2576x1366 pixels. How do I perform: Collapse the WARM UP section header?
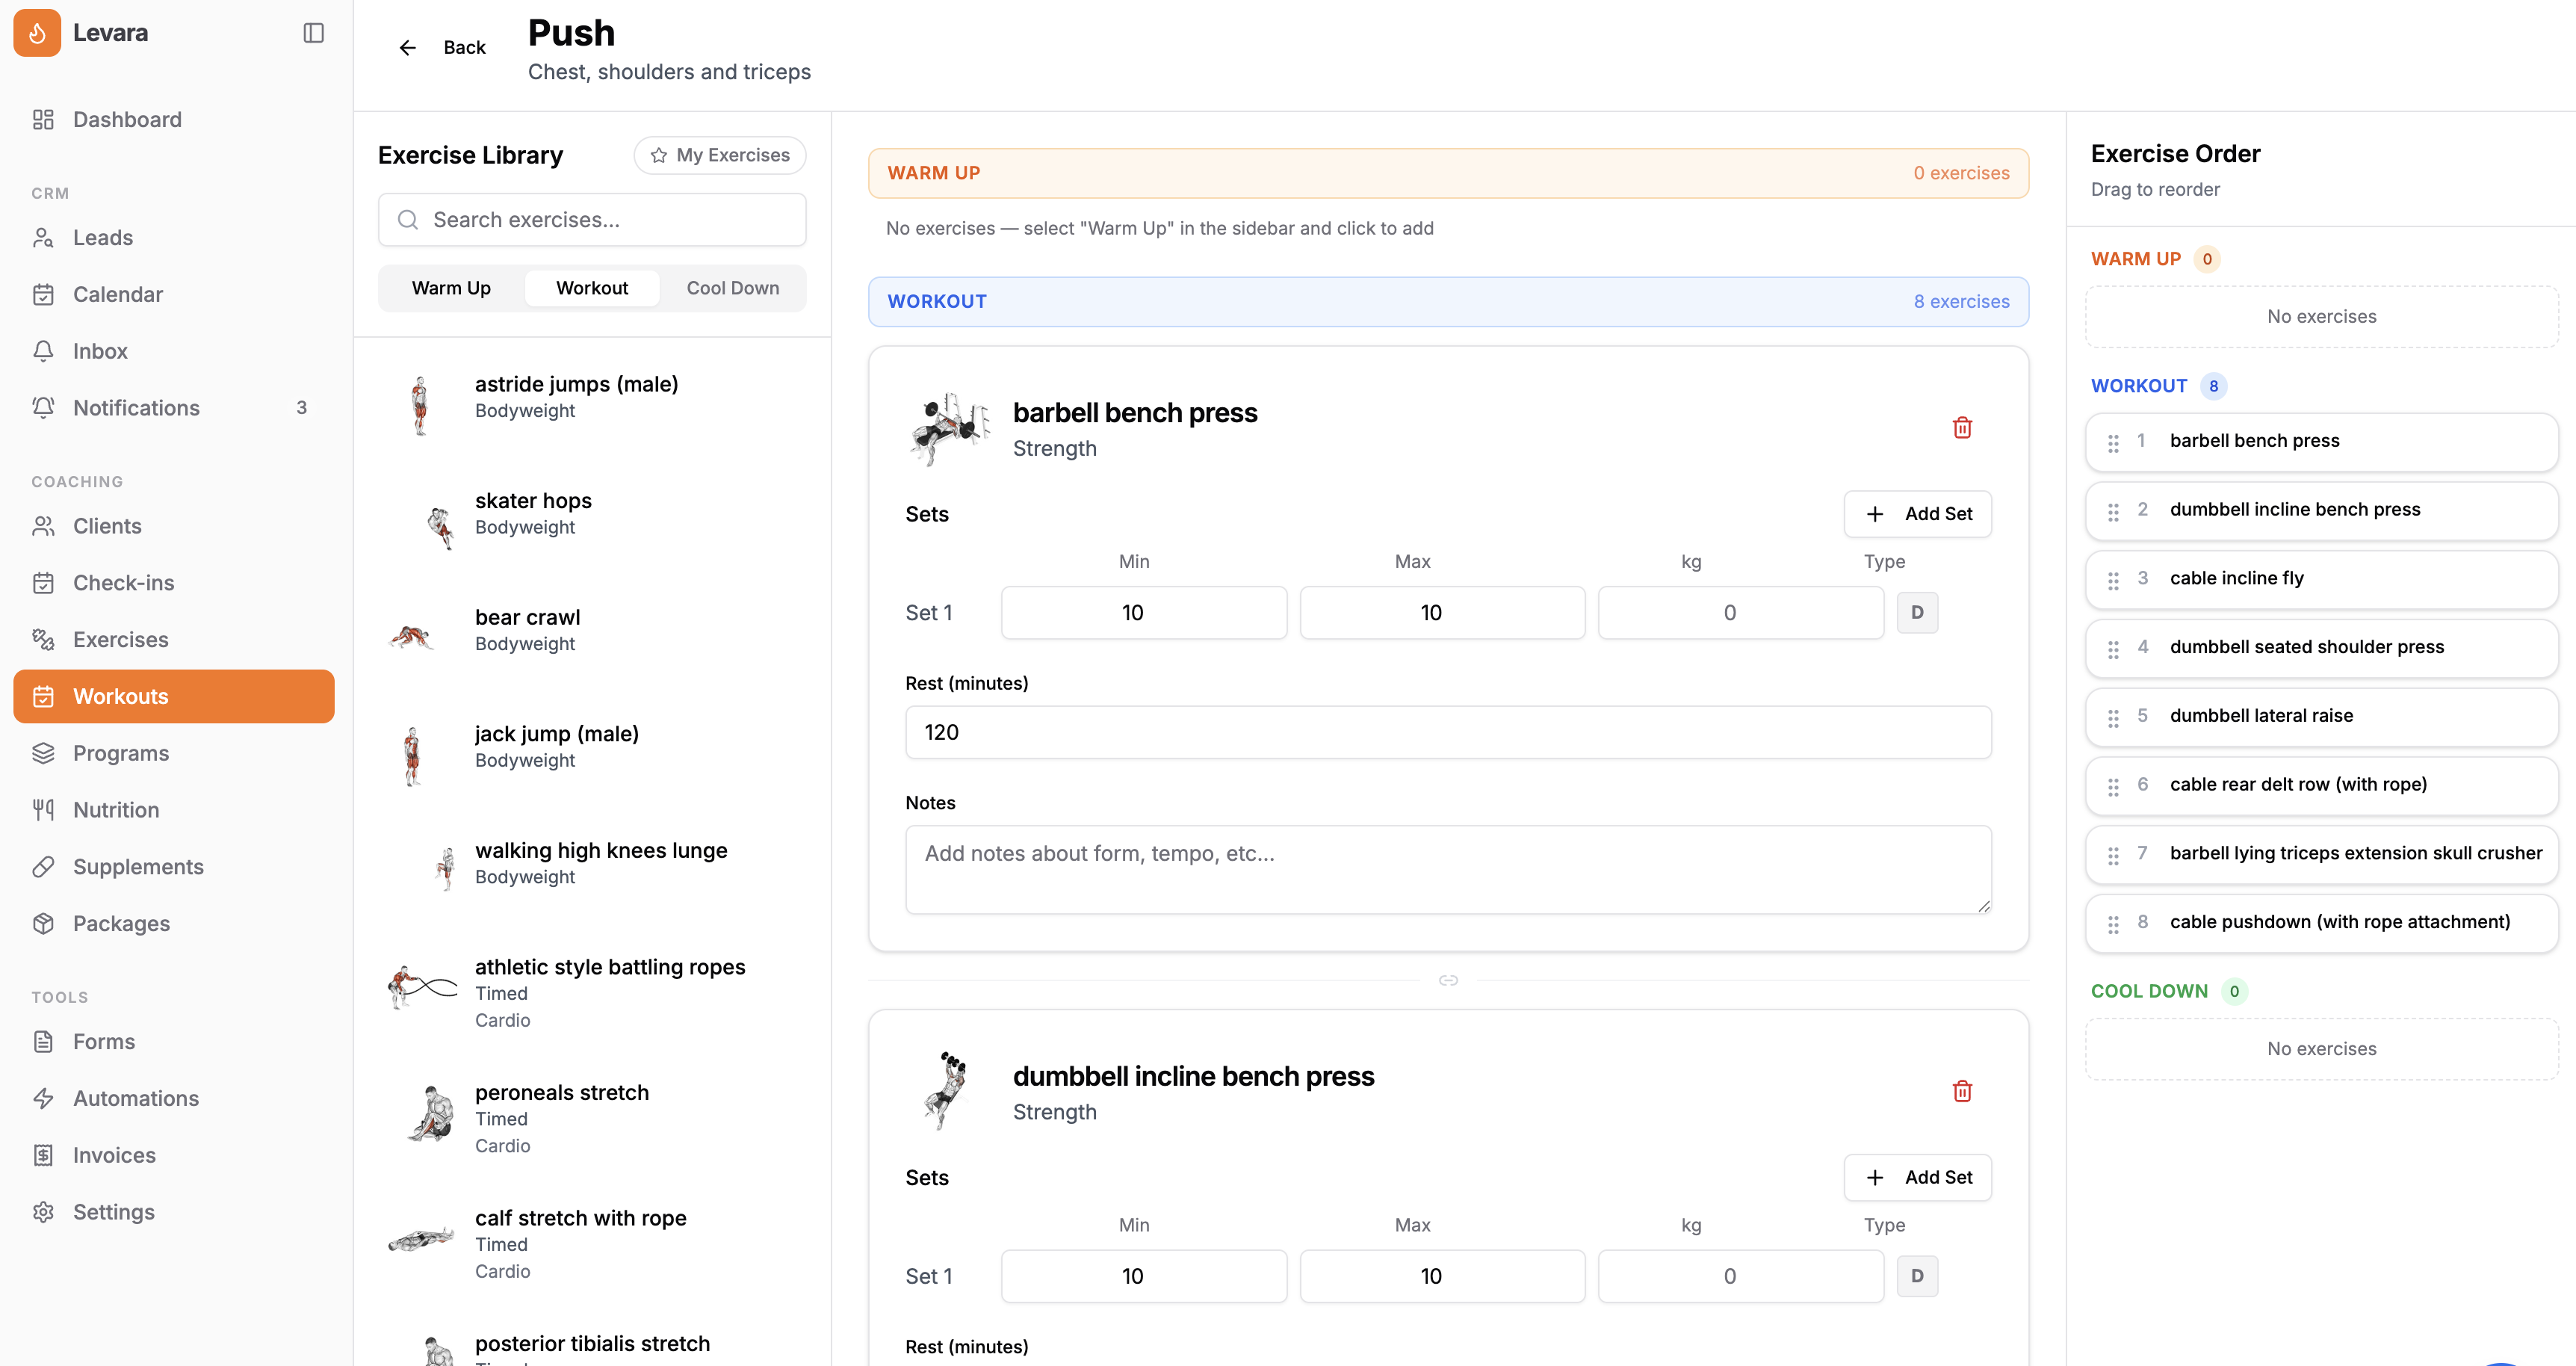(x=1448, y=173)
